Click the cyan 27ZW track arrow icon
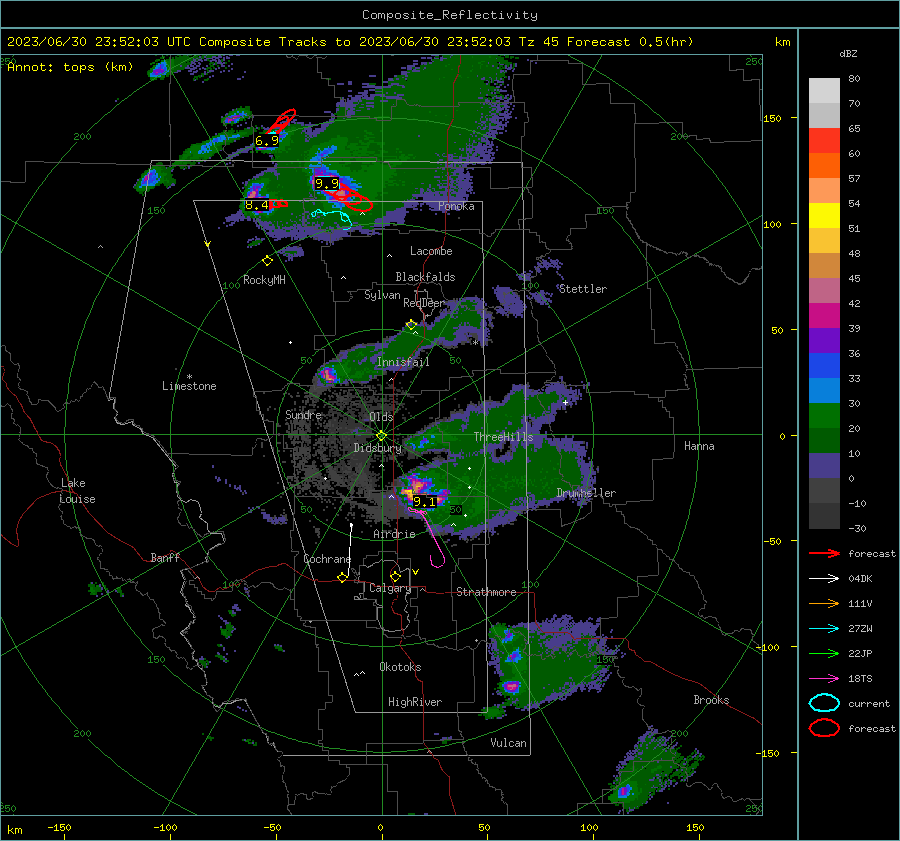900x841 pixels. point(824,629)
